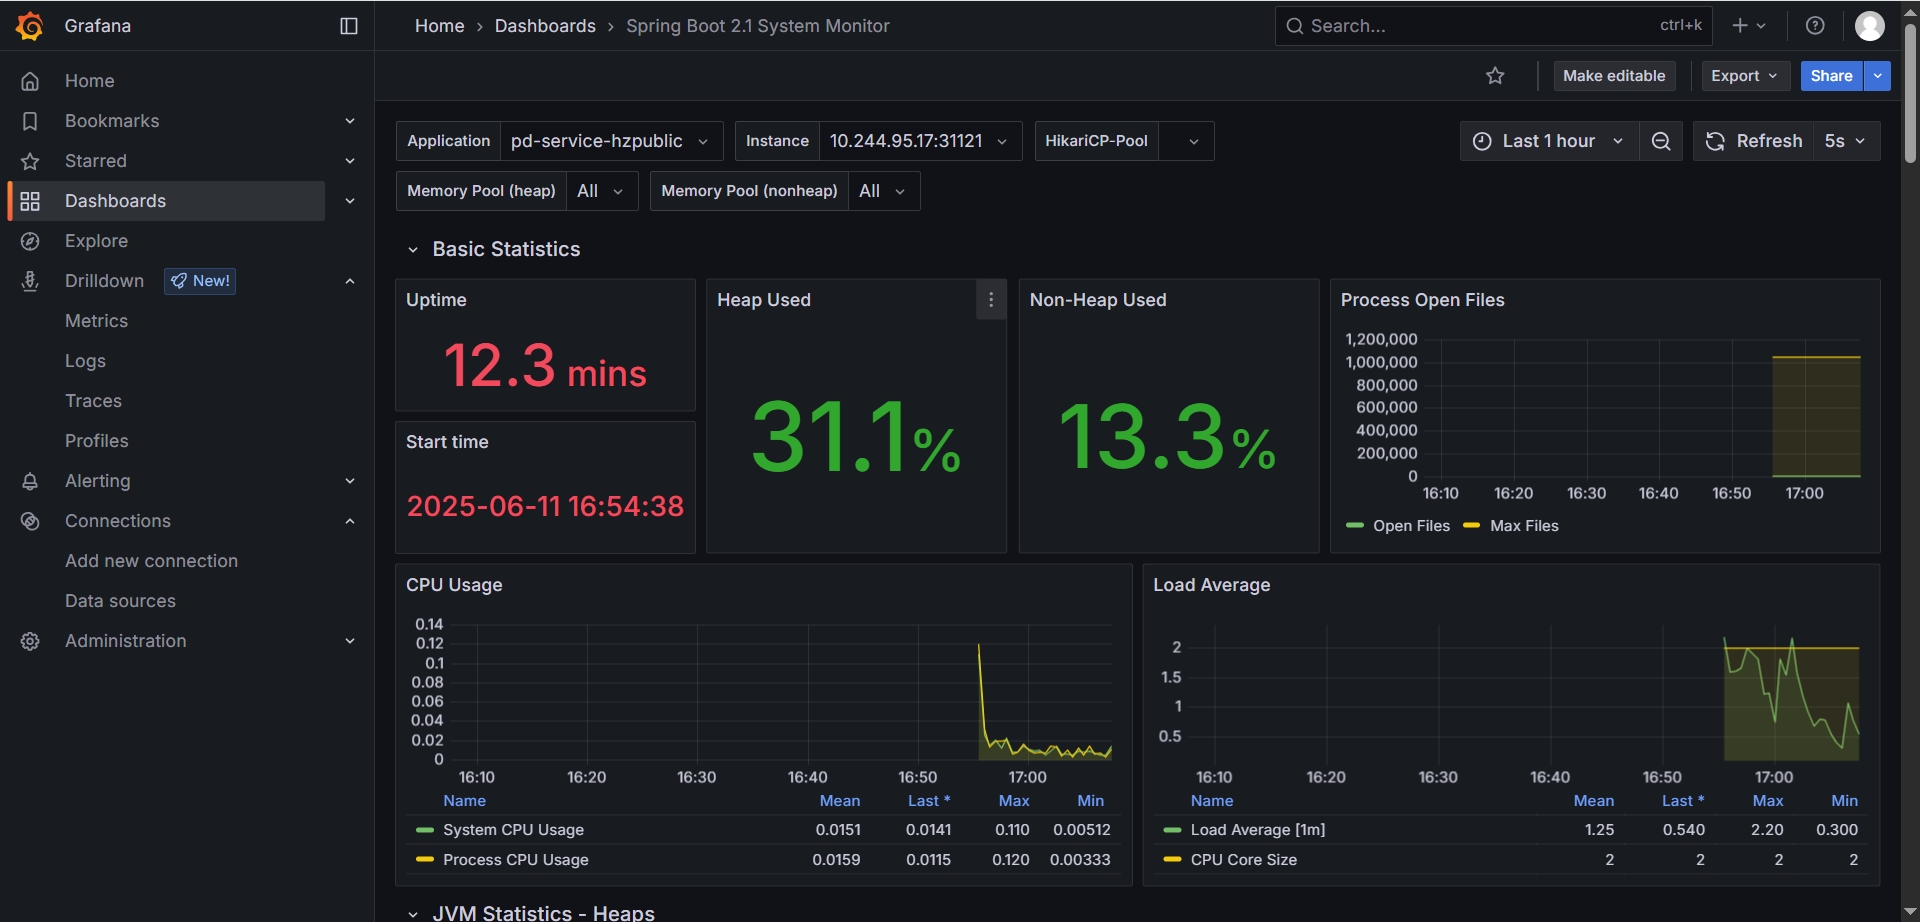The height and width of the screenshot is (922, 1920).
Task: Click the Make editable button
Action: point(1613,76)
